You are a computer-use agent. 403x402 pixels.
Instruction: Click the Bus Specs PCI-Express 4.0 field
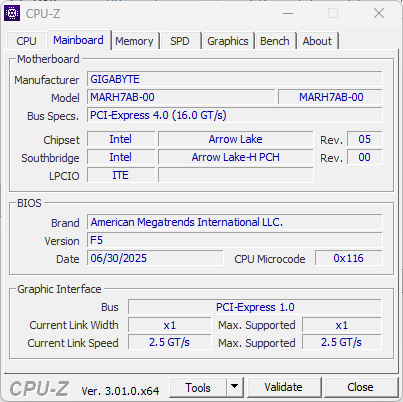coord(235,115)
